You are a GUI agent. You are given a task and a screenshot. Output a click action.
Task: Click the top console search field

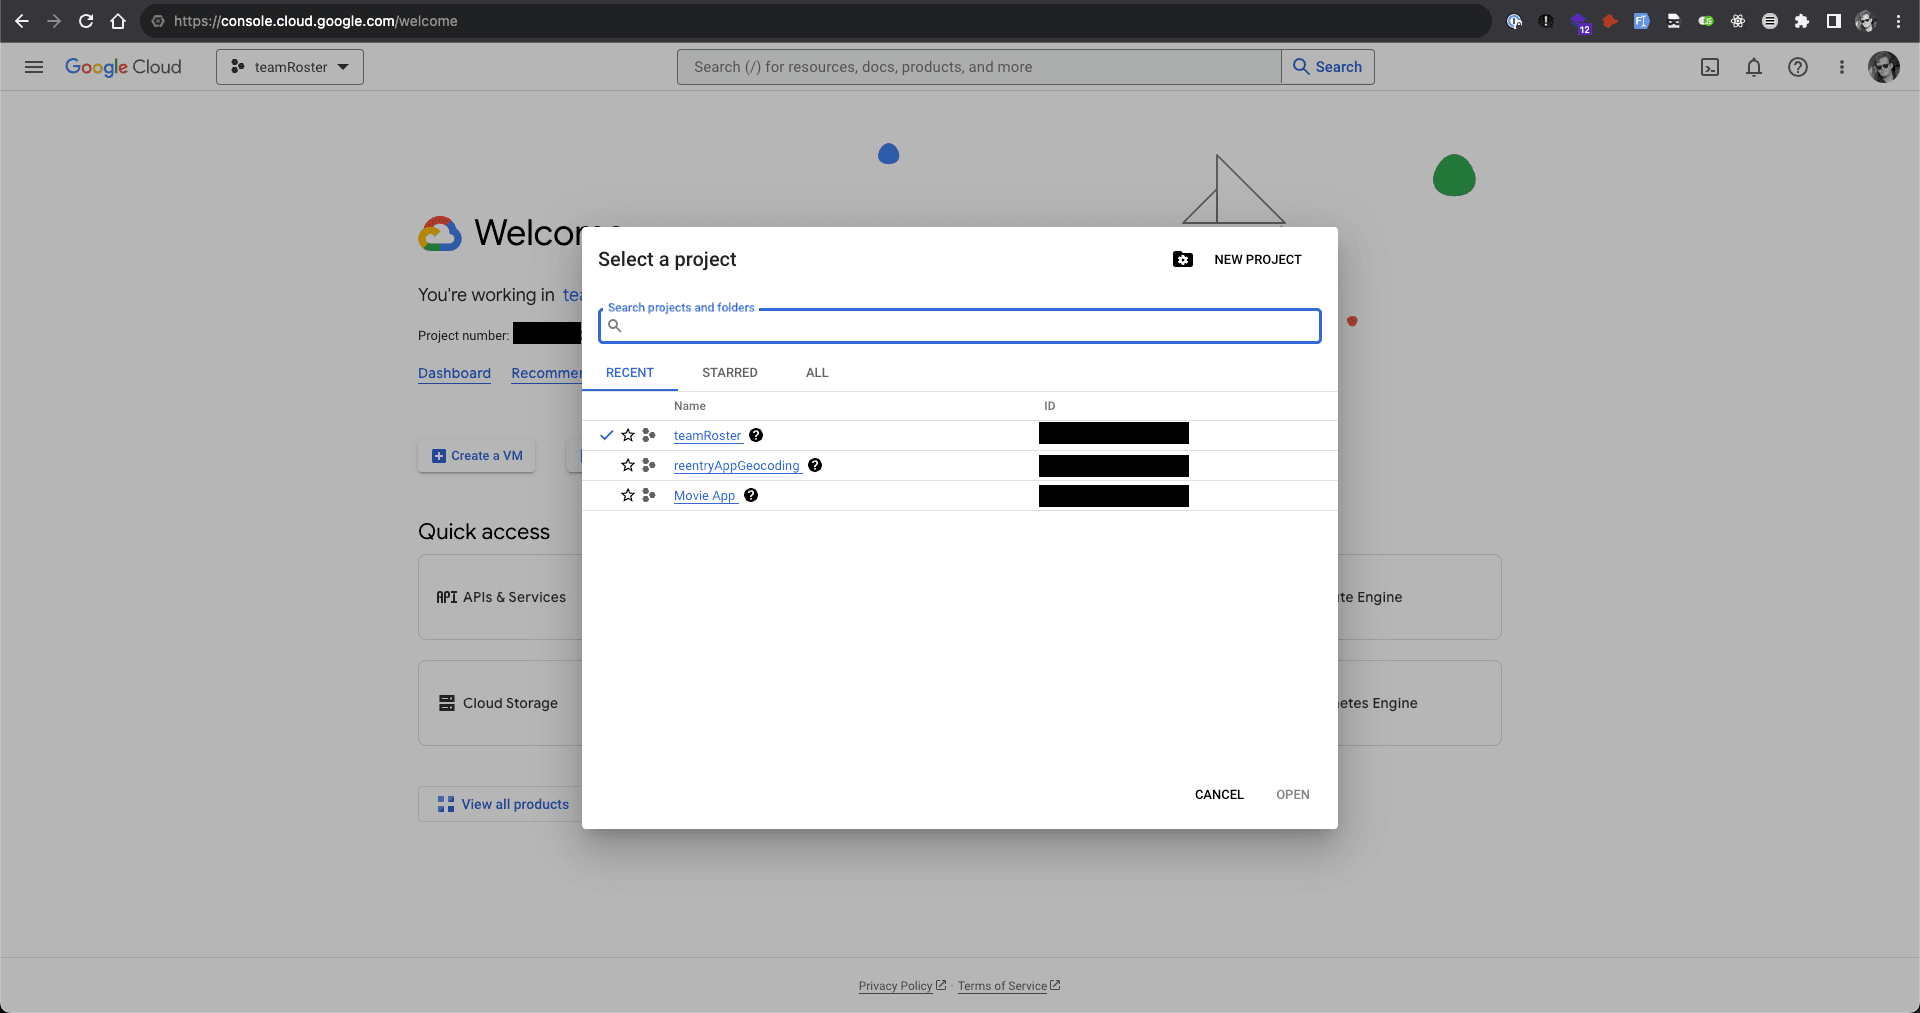(x=979, y=67)
